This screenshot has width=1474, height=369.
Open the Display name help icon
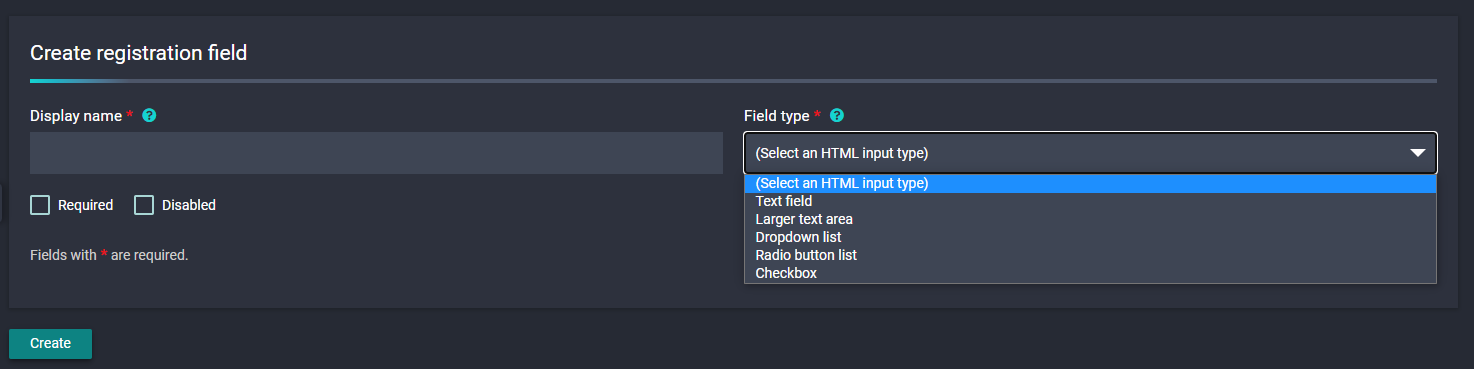click(x=149, y=116)
